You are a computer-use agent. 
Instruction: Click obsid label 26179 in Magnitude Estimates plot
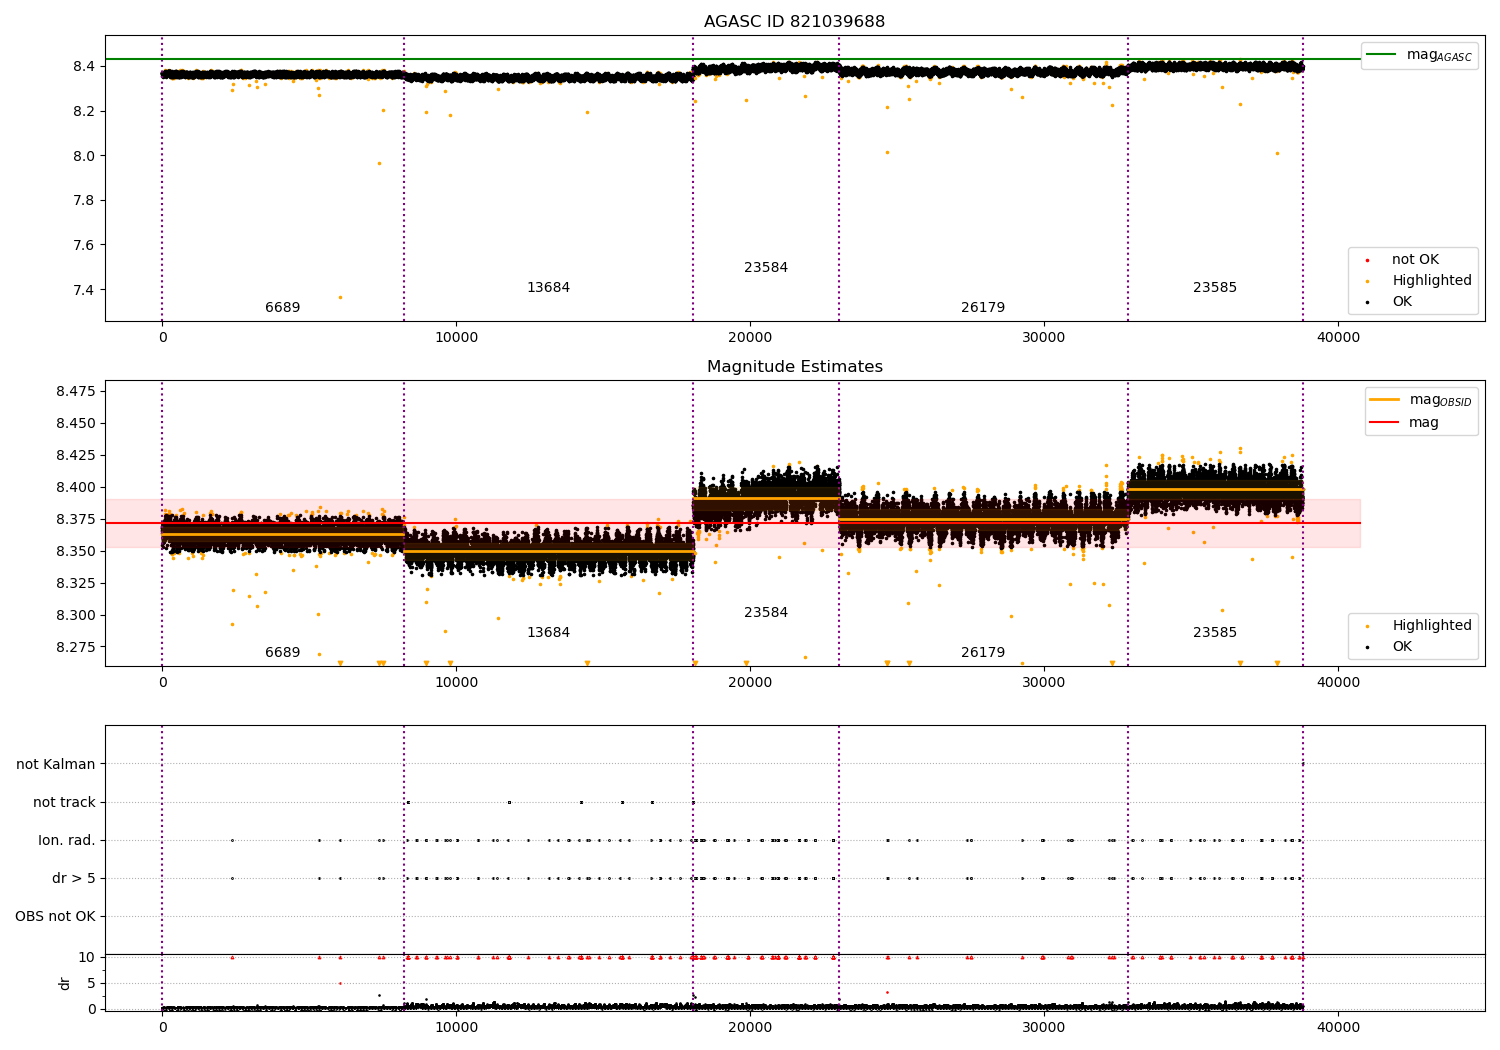983,653
